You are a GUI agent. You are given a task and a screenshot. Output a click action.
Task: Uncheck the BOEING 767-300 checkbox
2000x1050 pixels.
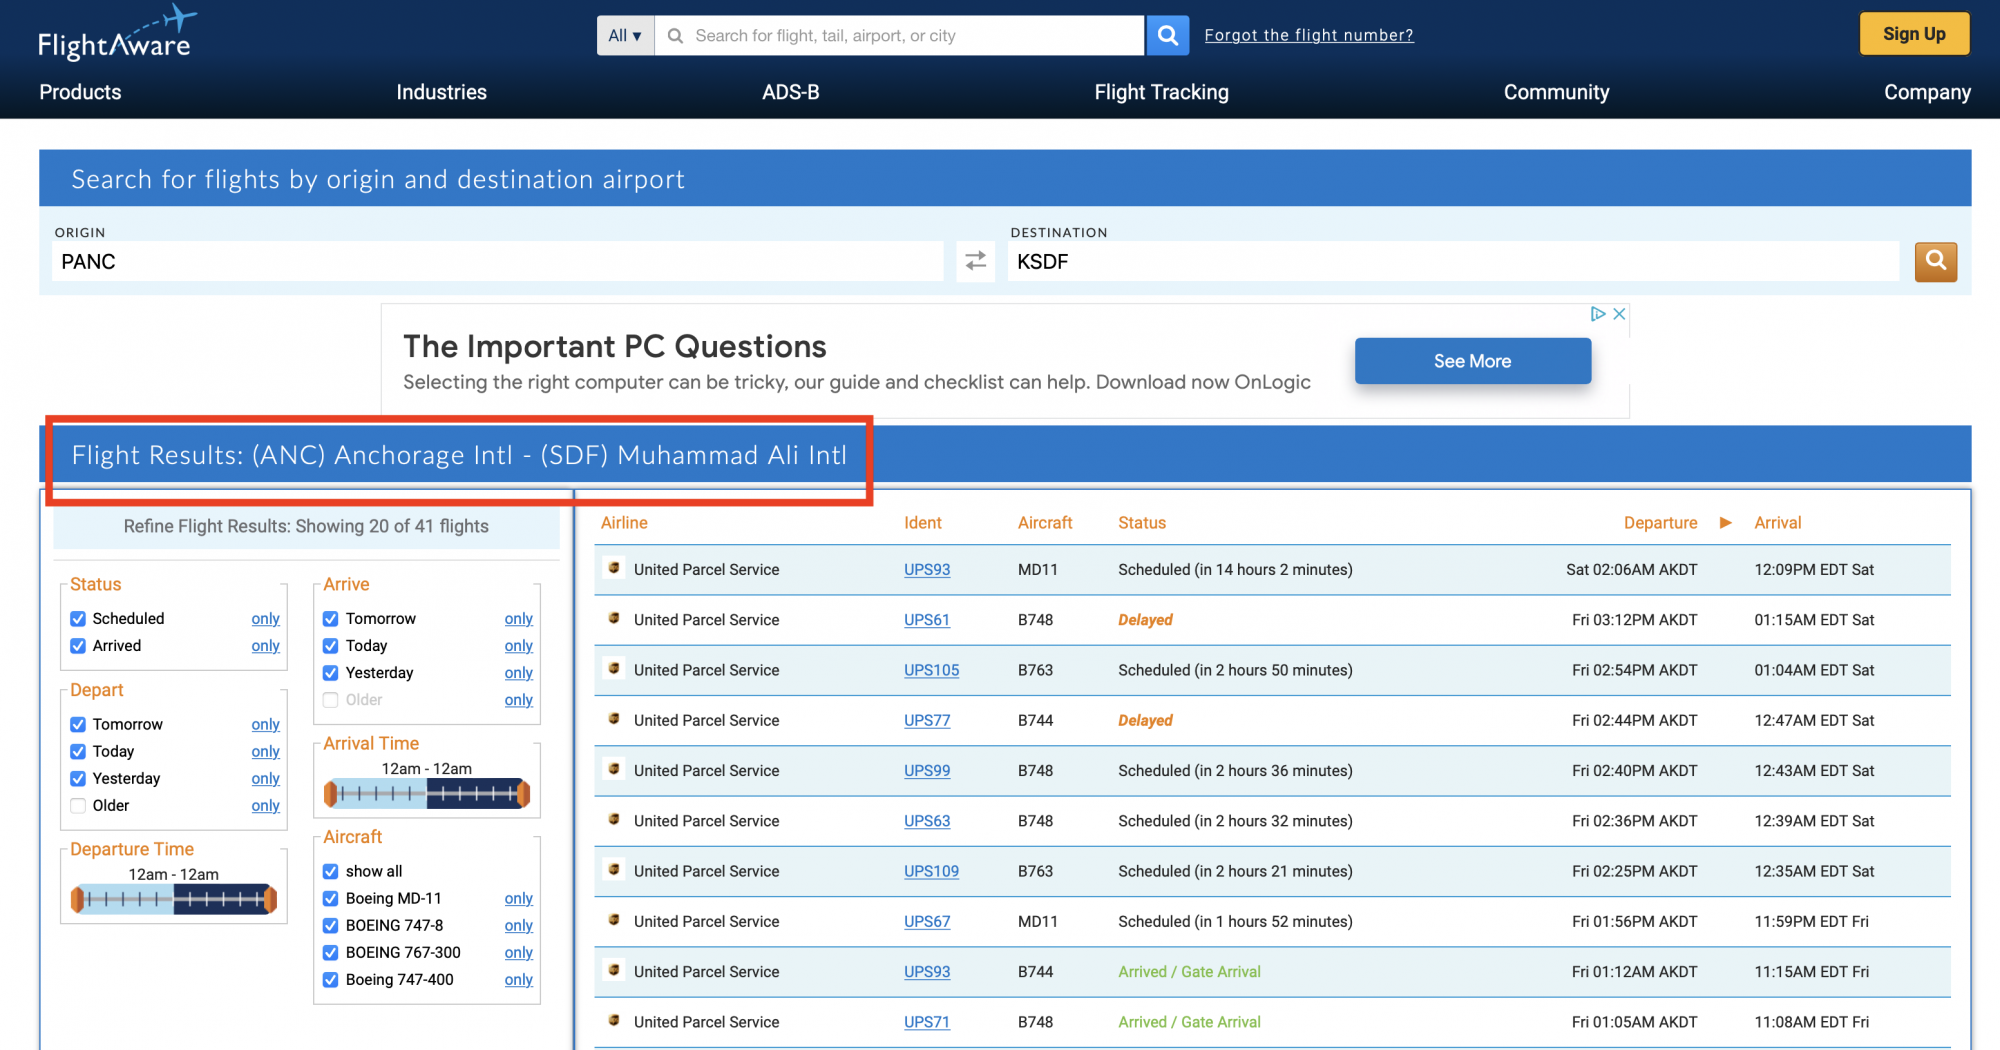tap(331, 953)
